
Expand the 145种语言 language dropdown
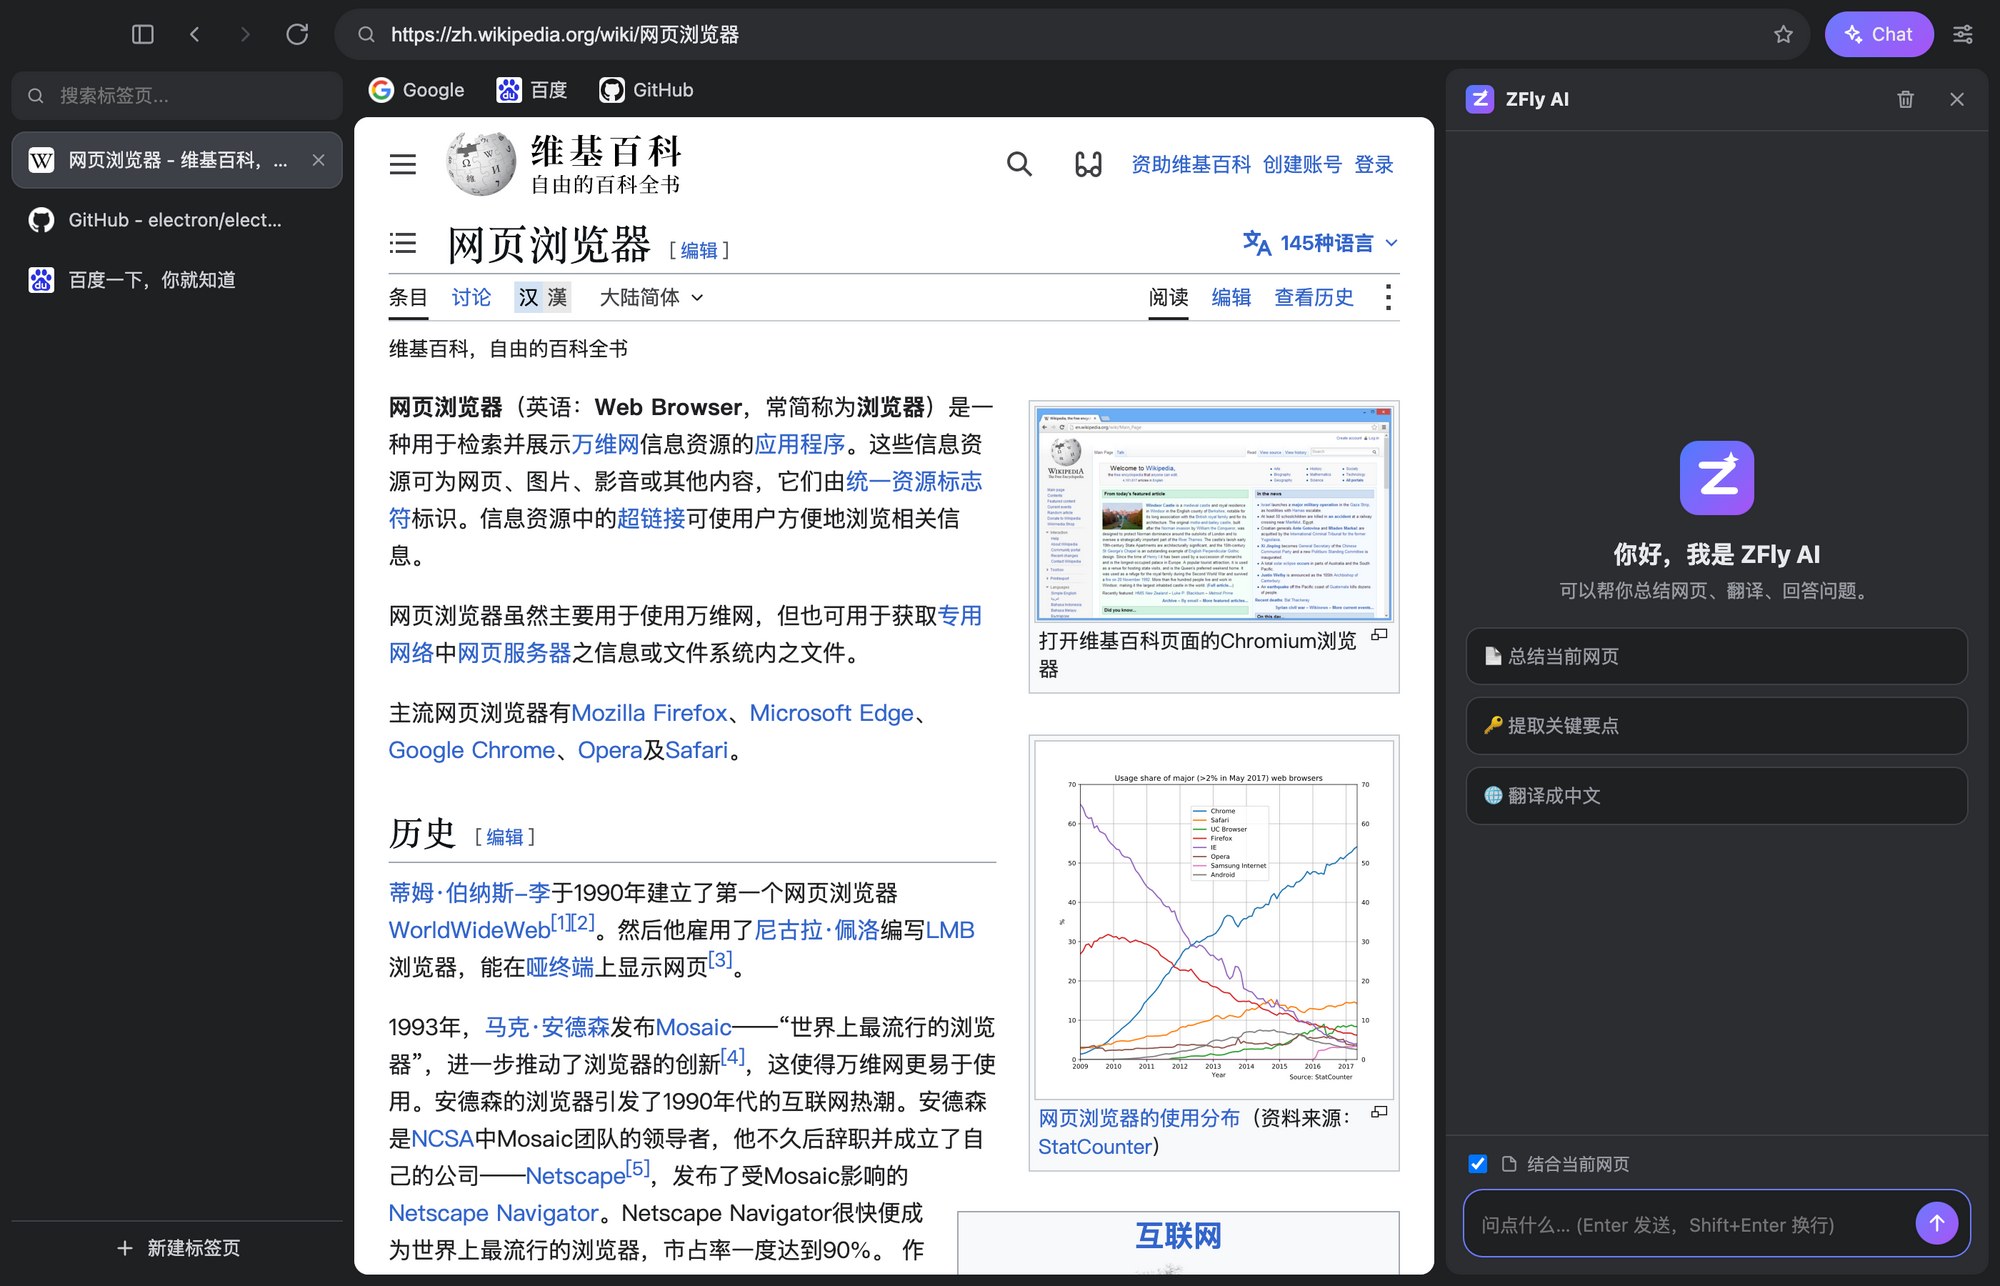click(1320, 243)
